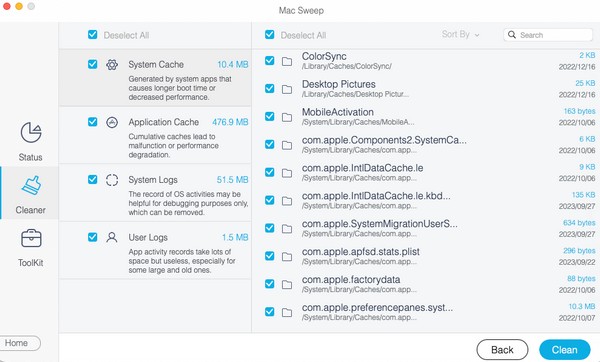Click the System Cache atom icon
Screen dimensions: 600x362
pos(112,64)
